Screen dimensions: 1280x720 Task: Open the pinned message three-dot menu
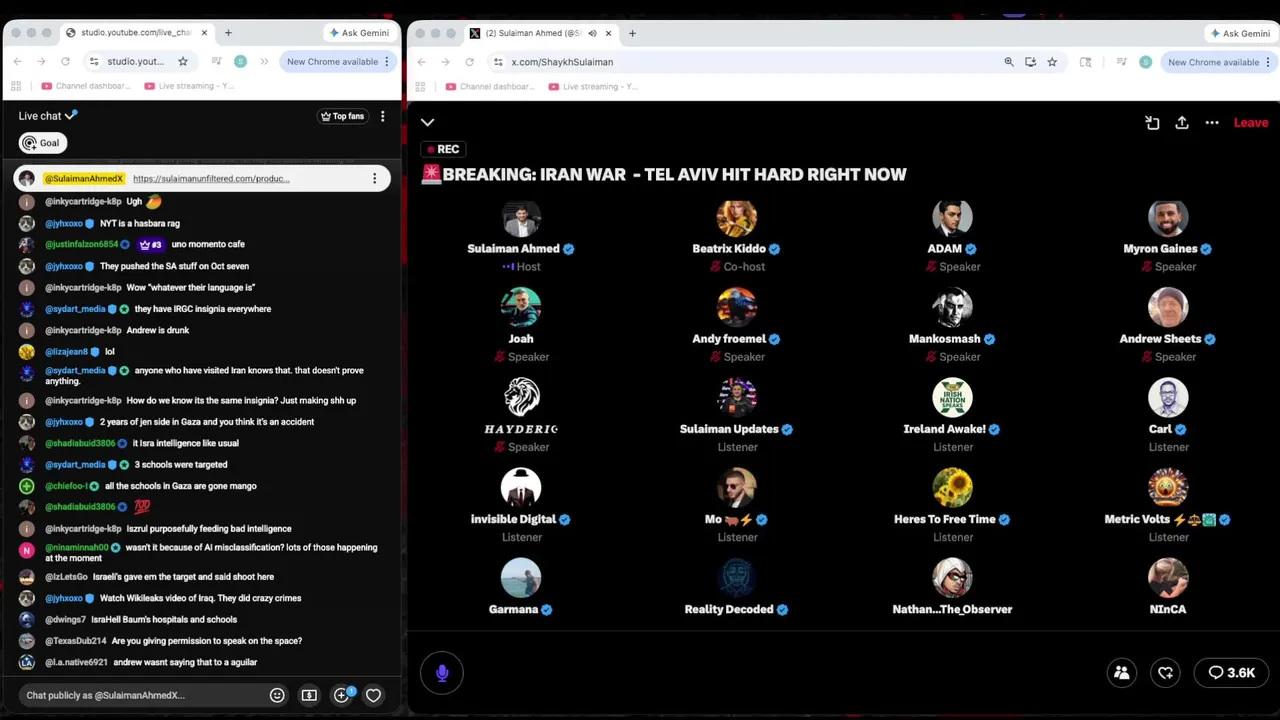(x=375, y=179)
